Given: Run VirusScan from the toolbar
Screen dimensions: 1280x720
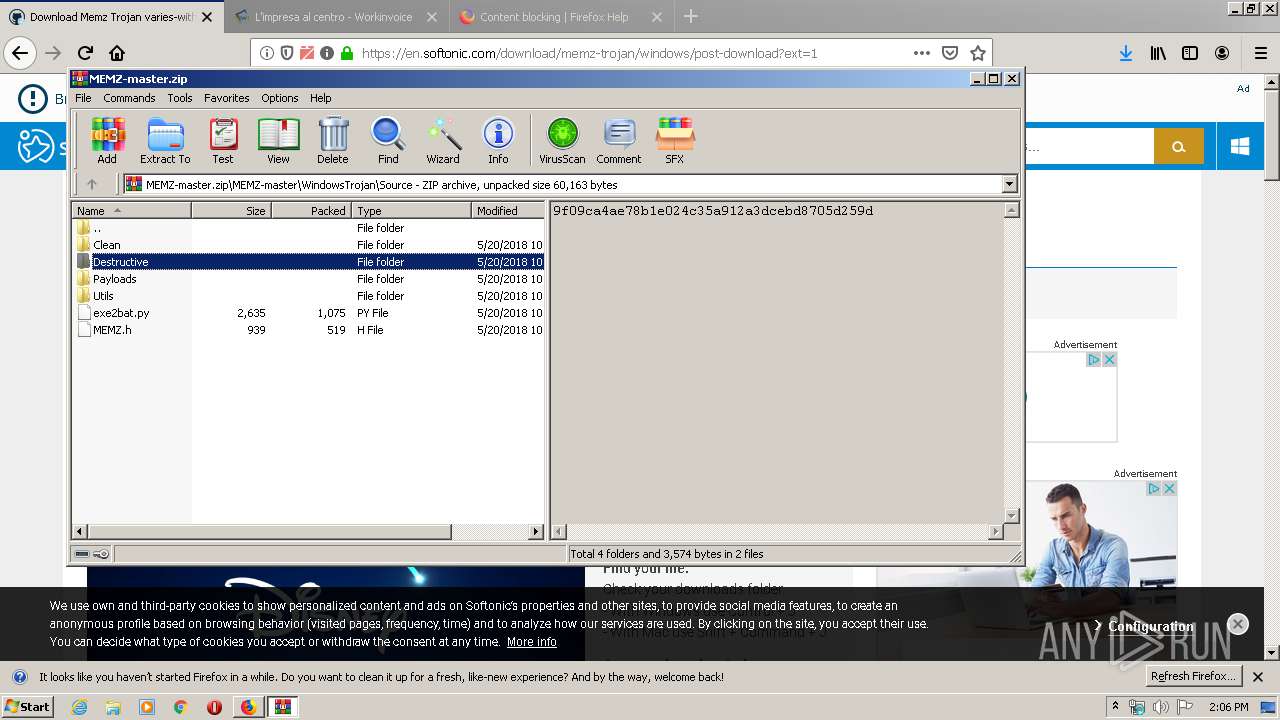Looking at the screenshot, I should click(562, 140).
